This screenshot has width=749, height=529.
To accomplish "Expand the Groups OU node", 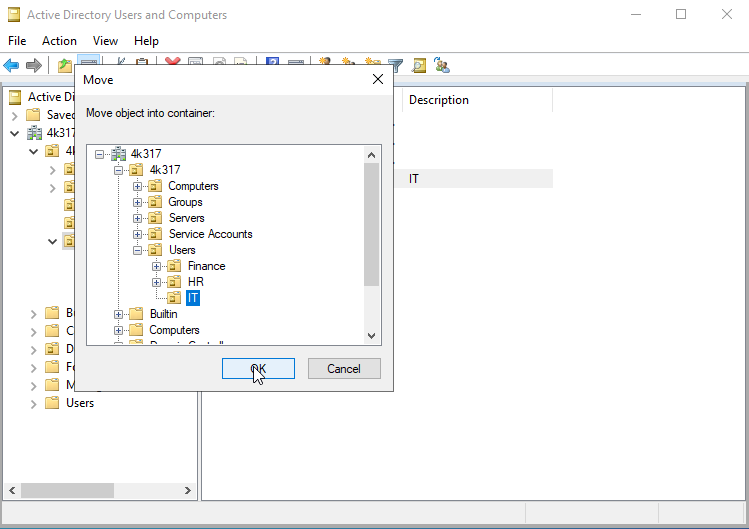I will tap(138, 202).
